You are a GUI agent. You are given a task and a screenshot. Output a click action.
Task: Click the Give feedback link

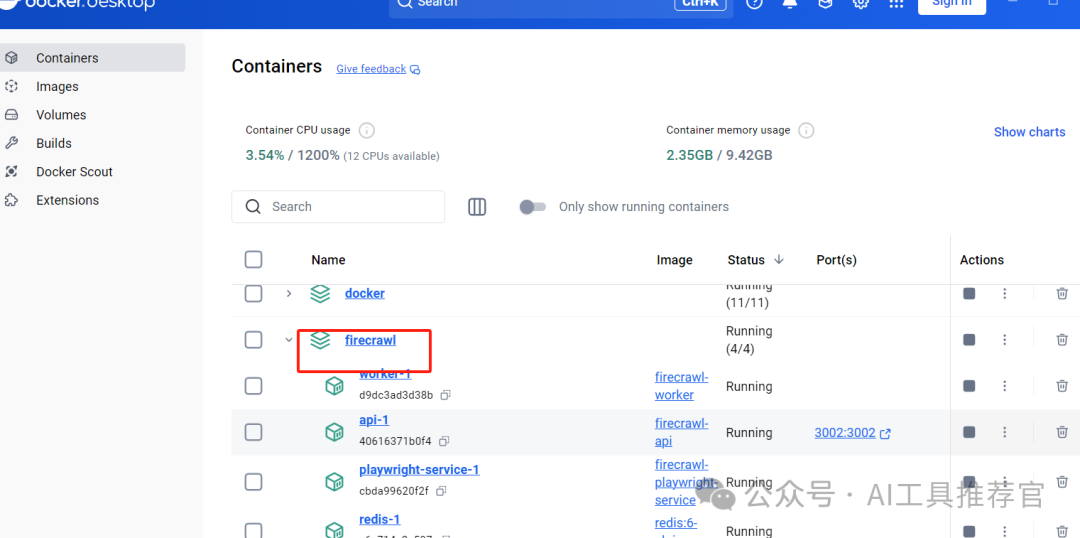pyautogui.click(x=377, y=69)
